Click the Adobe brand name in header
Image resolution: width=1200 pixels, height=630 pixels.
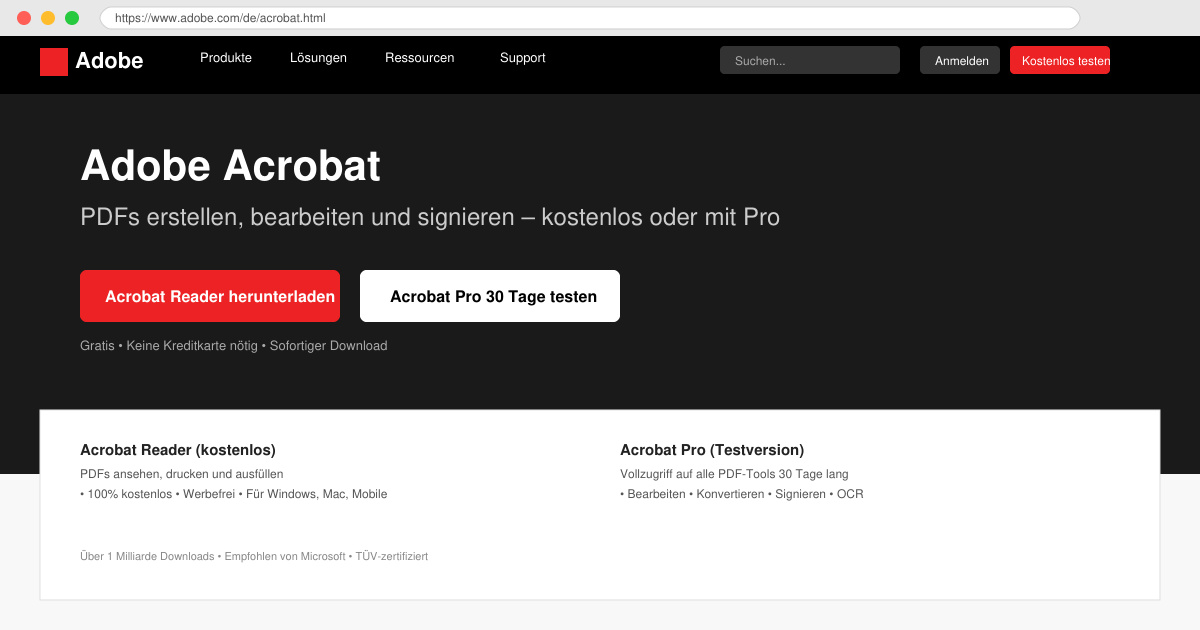pyautogui.click(x=109, y=61)
